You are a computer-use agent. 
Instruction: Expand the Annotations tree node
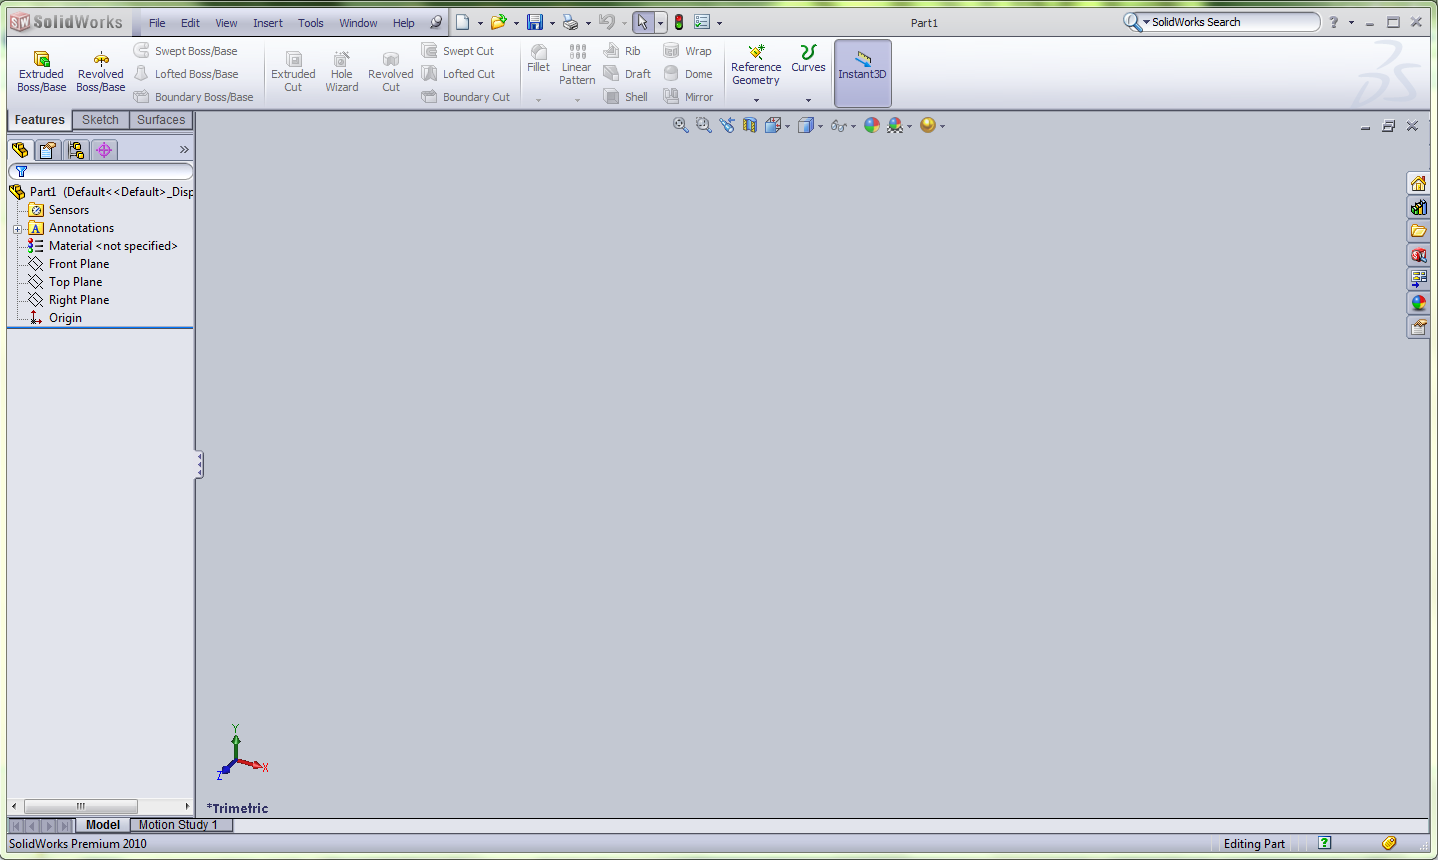click(x=18, y=227)
